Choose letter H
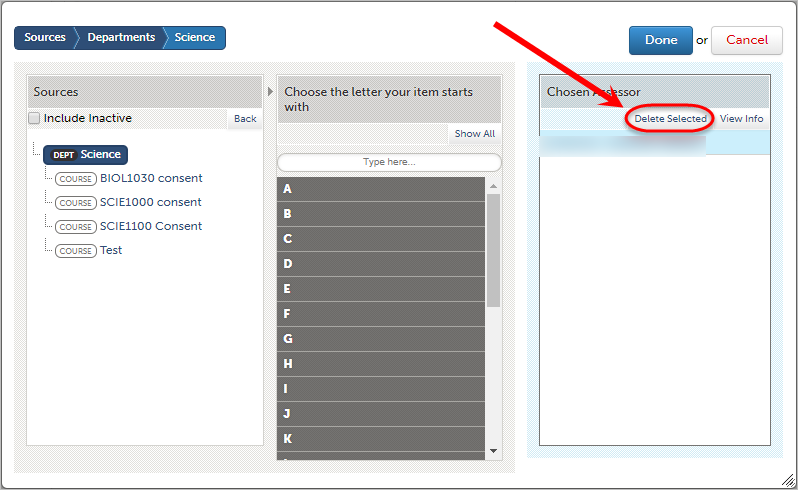The height and width of the screenshot is (490, 798). click(381, 364)
